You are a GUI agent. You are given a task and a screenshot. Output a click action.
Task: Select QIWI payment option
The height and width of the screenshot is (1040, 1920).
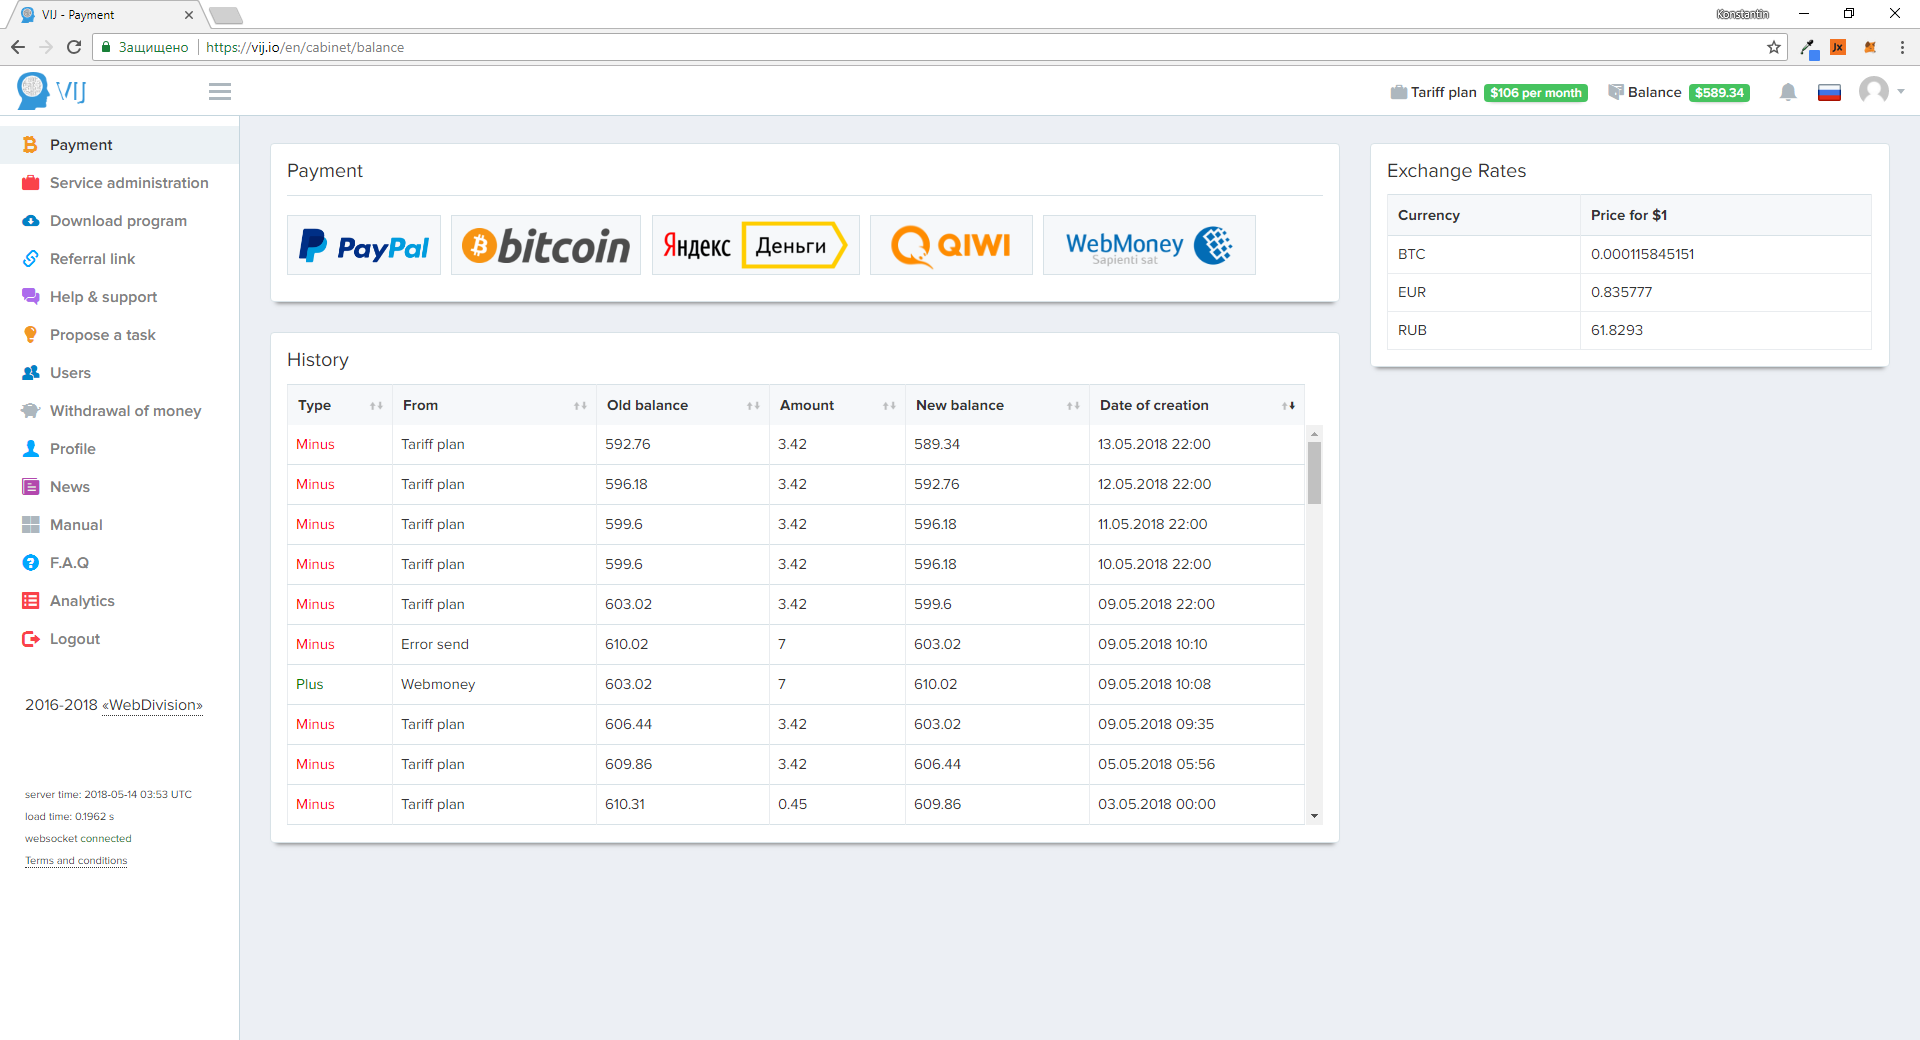point(951,245)
